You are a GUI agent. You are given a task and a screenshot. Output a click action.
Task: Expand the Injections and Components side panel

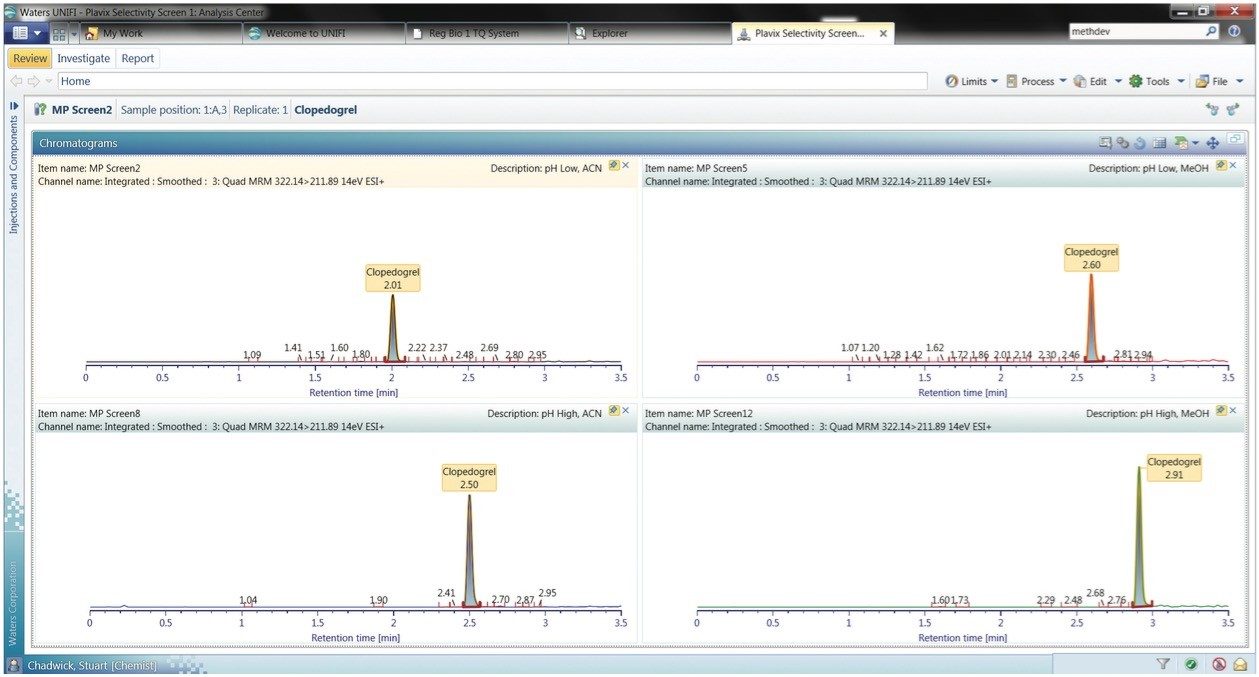pyautogui.click(x=14, y=105)
